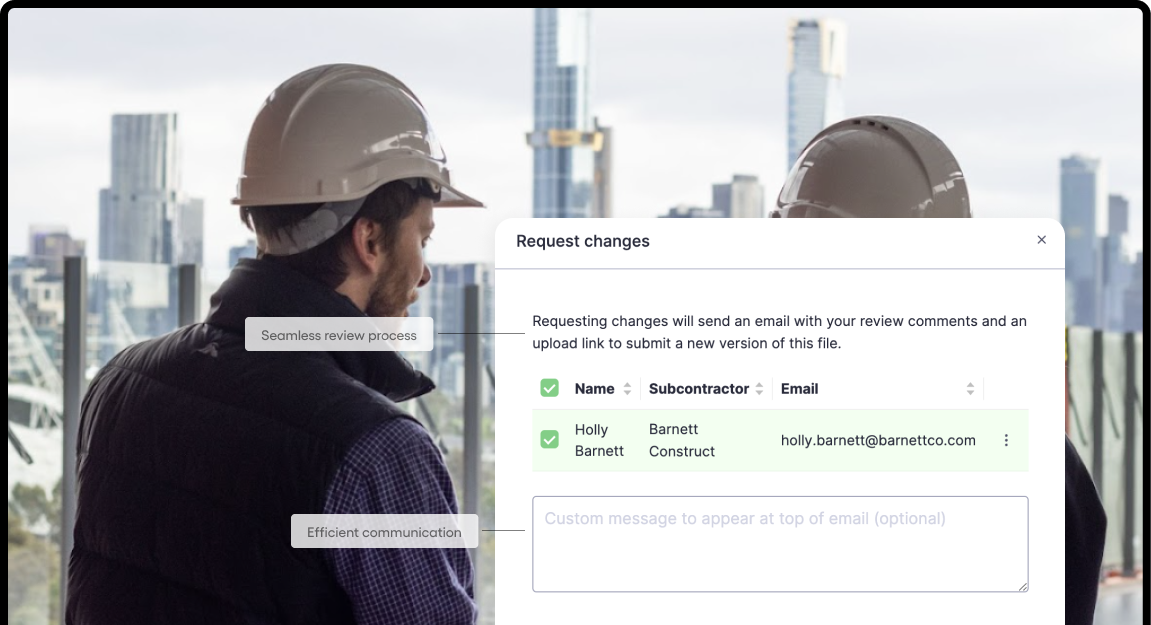This screenshot has width=1151, height=625.
Task: Sort the Email column using its arrows
Action: tap(970, 389)
